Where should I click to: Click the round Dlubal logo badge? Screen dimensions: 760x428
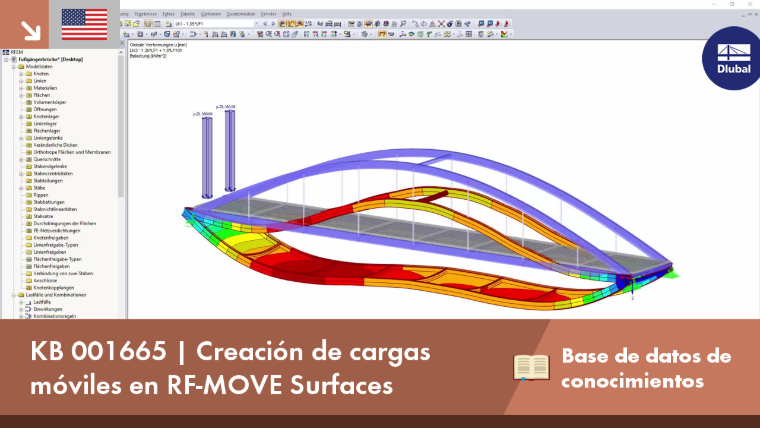click(x=733, y=58)
